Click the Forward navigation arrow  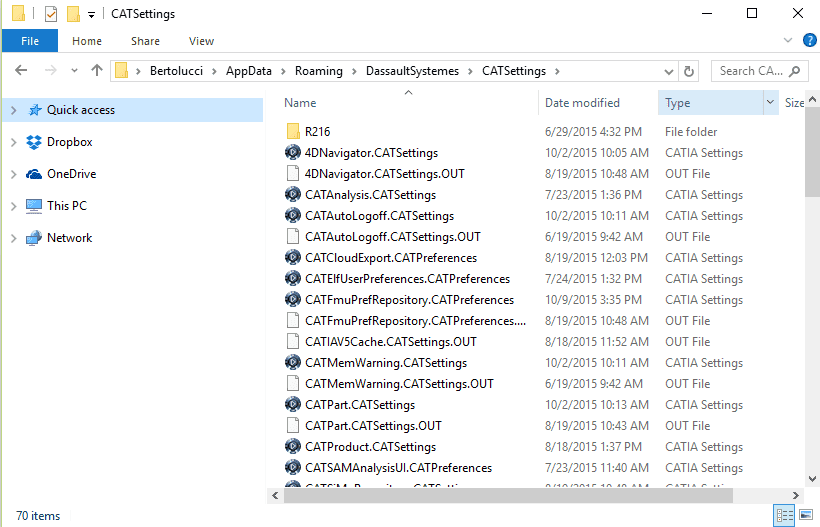tap(50, 70)
